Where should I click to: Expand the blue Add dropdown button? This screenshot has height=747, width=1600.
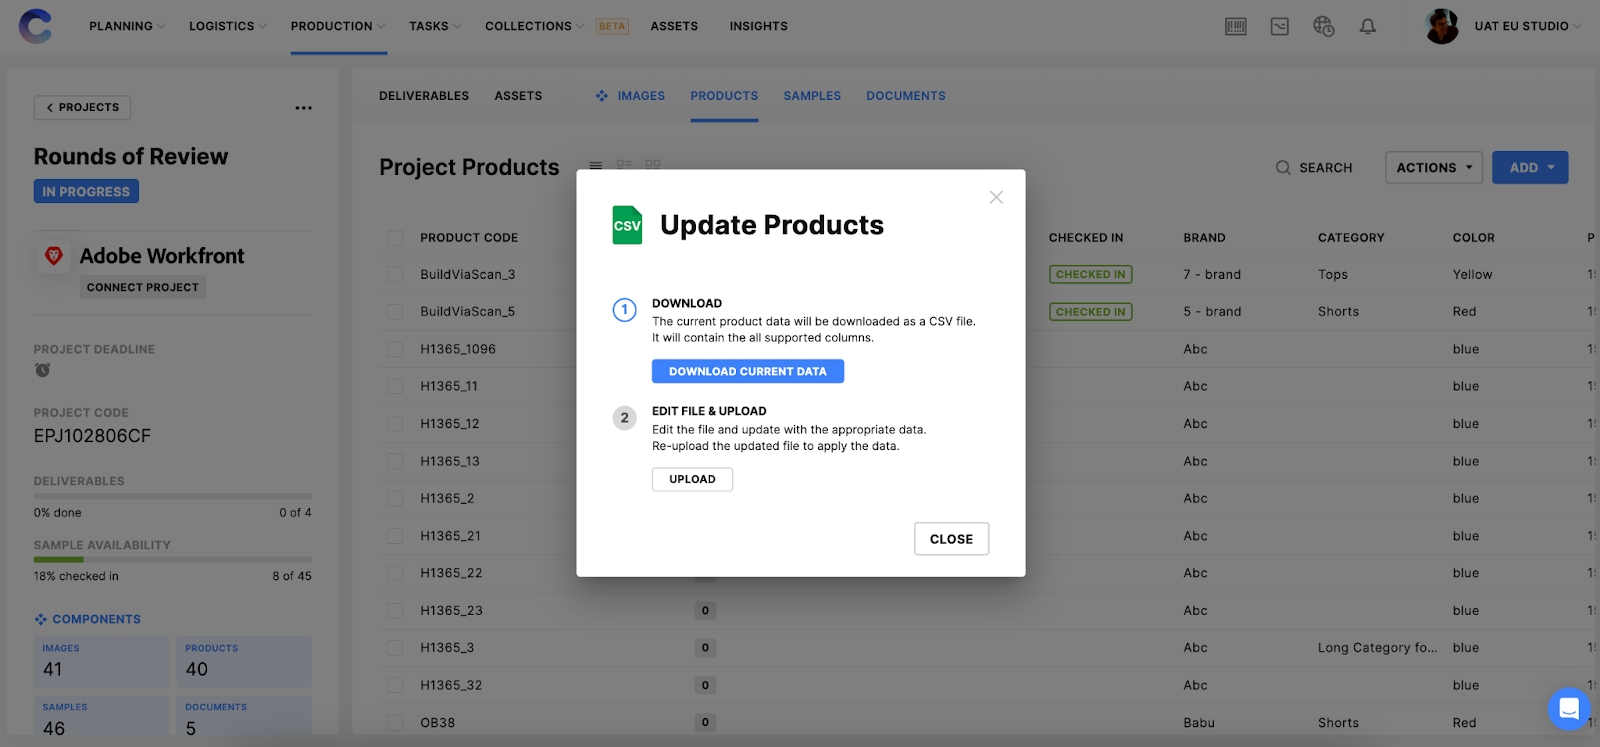pos(1529,168)
